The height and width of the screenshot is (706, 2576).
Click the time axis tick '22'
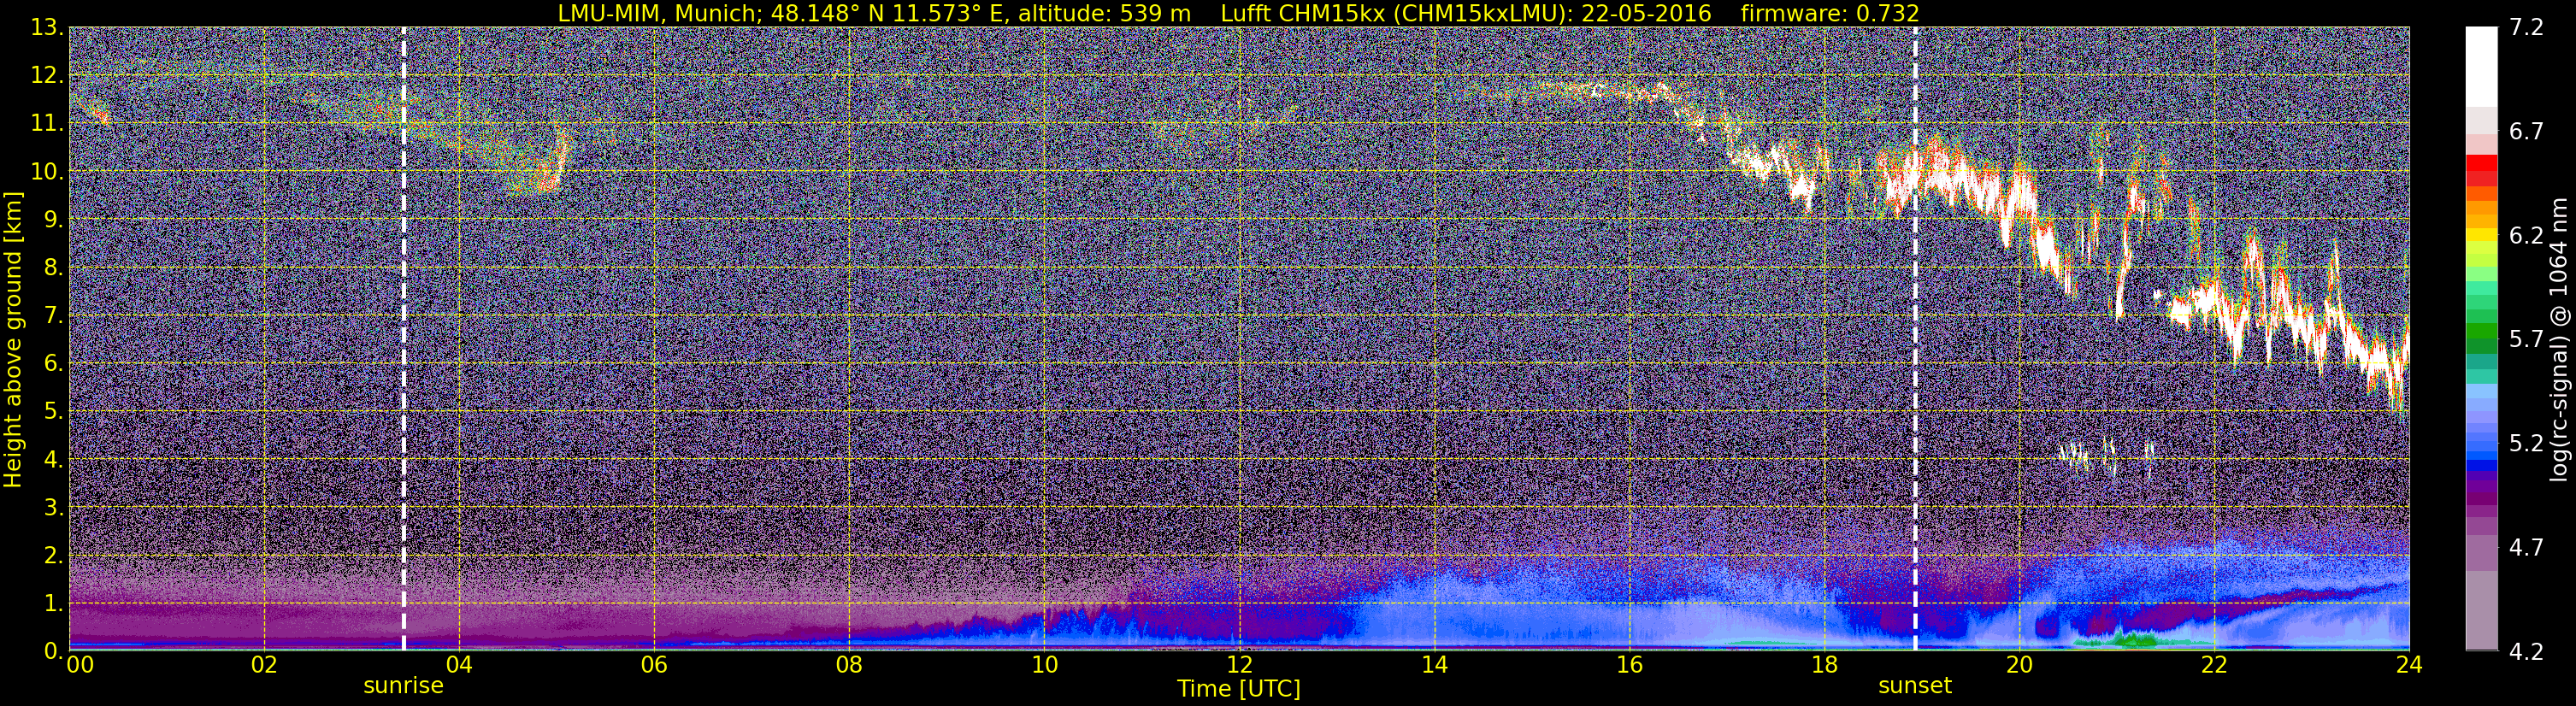pos(2214,666)
